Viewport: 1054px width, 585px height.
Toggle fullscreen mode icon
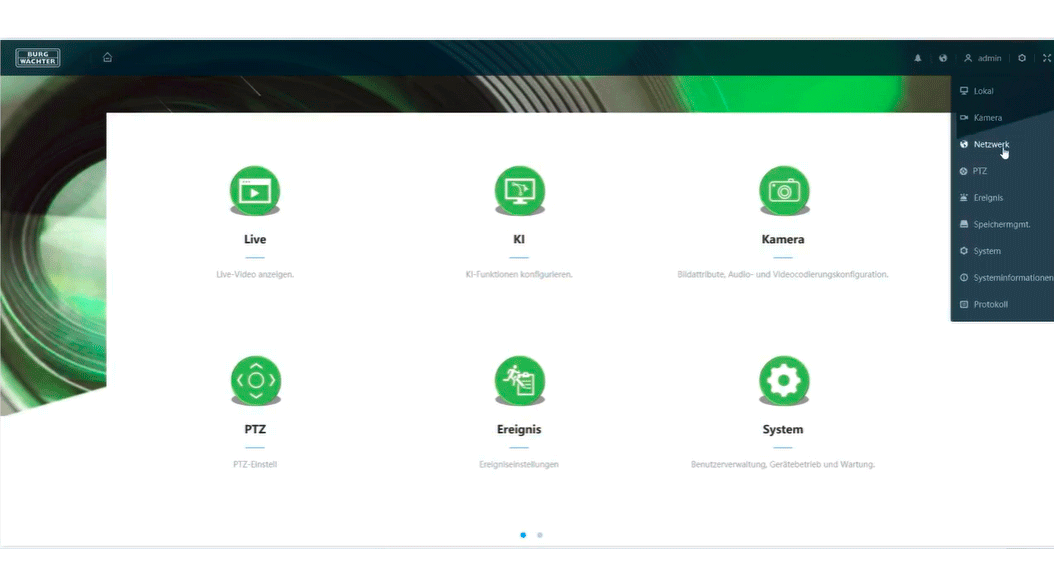tap(1046, 58)
